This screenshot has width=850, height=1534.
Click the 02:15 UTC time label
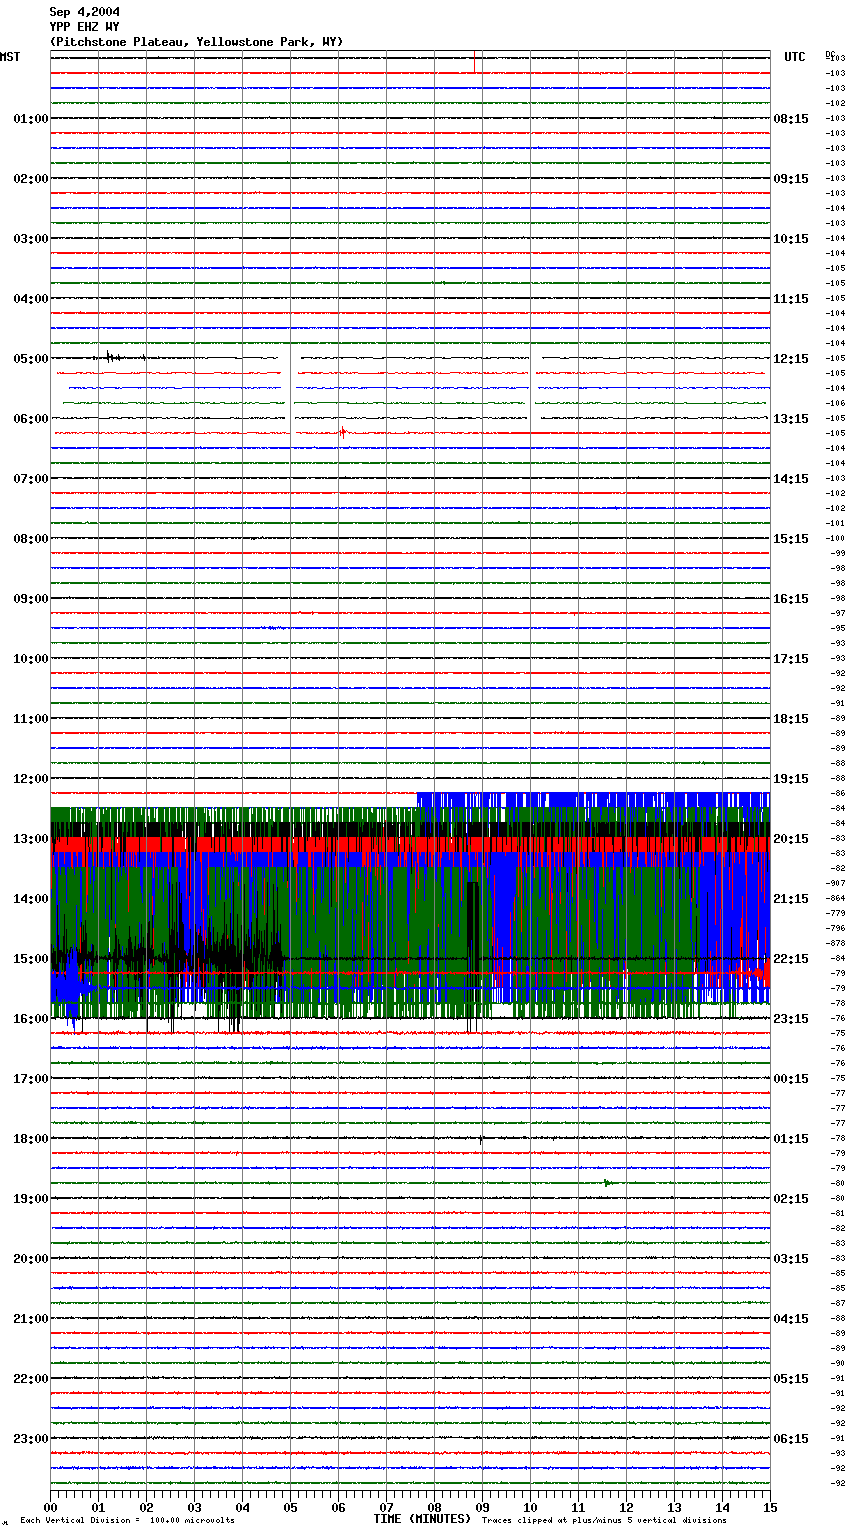click(791, 1199)
